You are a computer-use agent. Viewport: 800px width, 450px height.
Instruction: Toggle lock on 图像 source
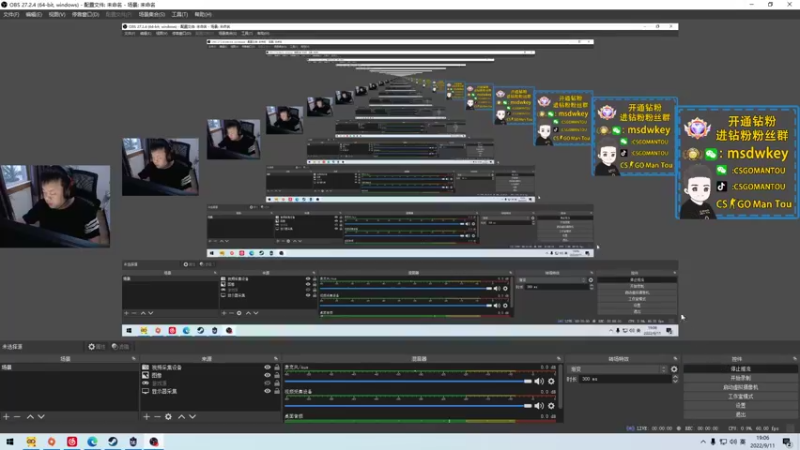coord(277,375)
